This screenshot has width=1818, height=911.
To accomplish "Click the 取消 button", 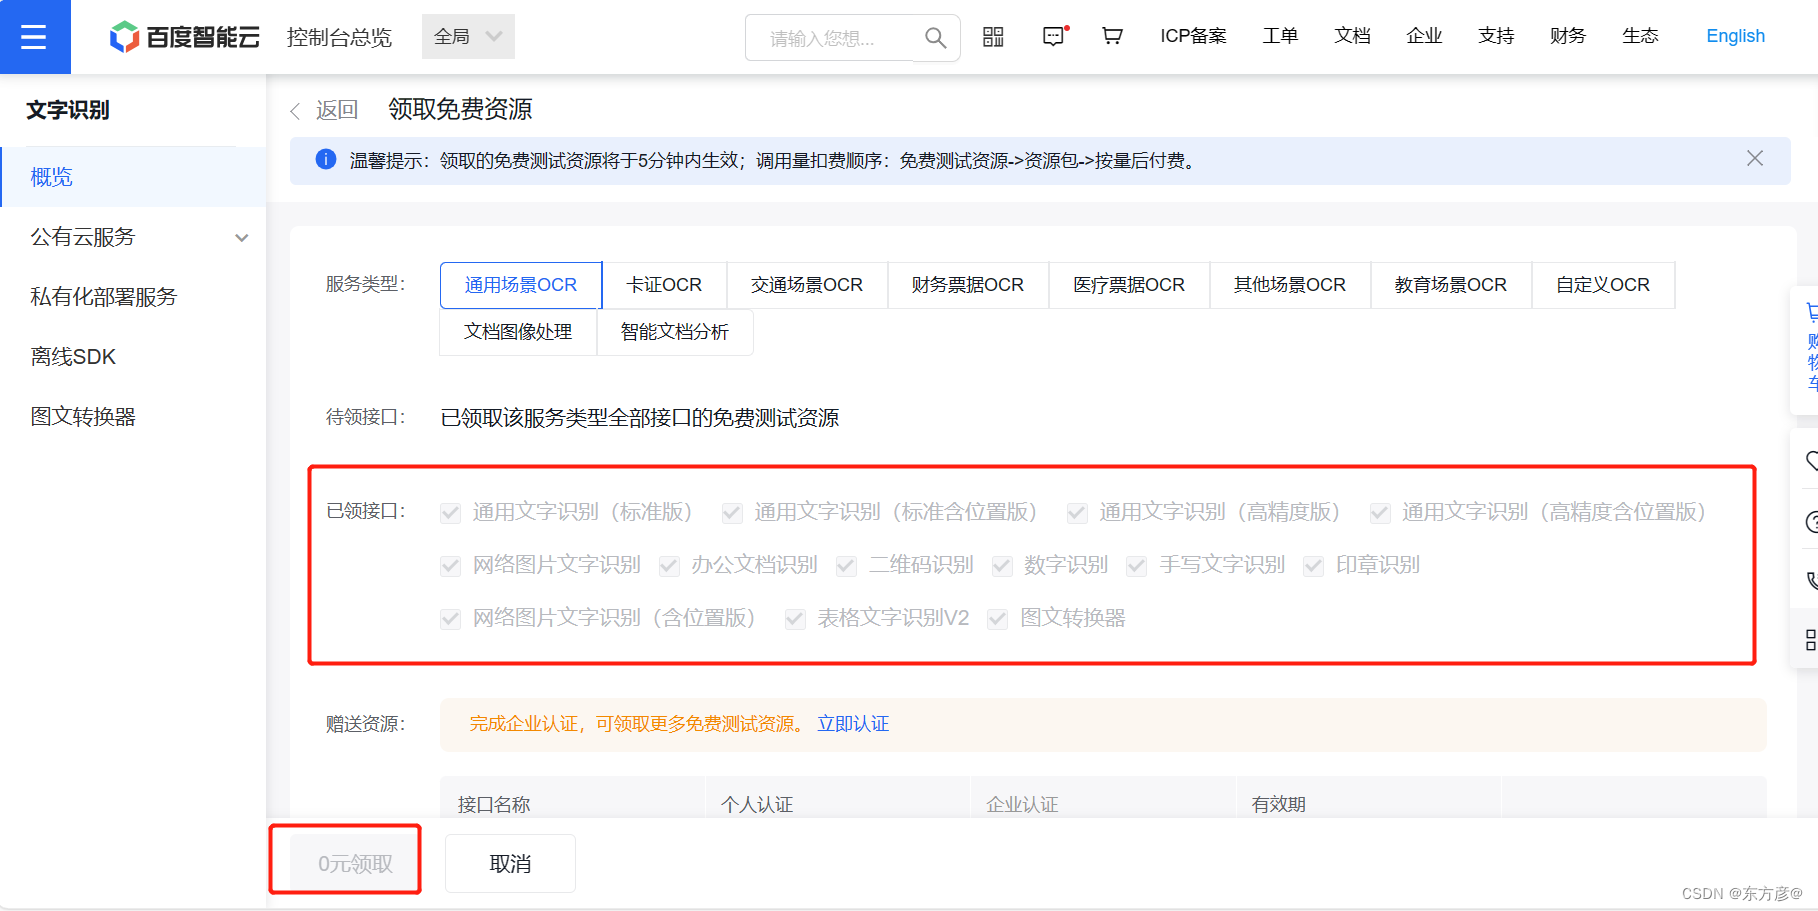I will (510, 863).
